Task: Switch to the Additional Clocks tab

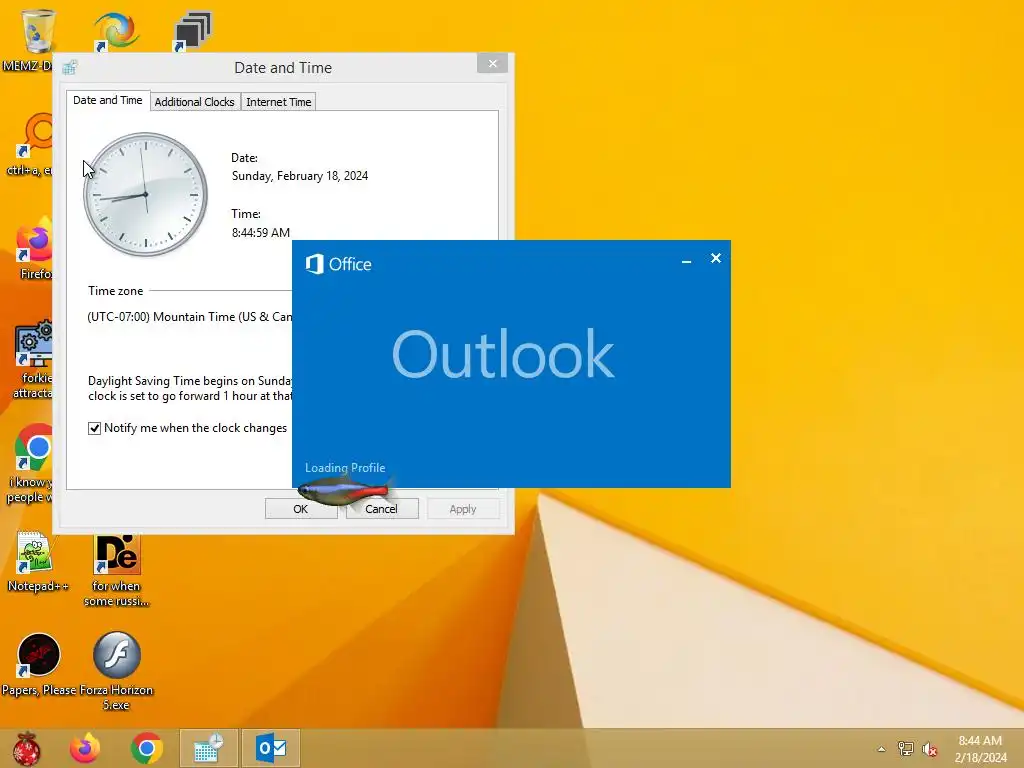Action: pos(195,102)
